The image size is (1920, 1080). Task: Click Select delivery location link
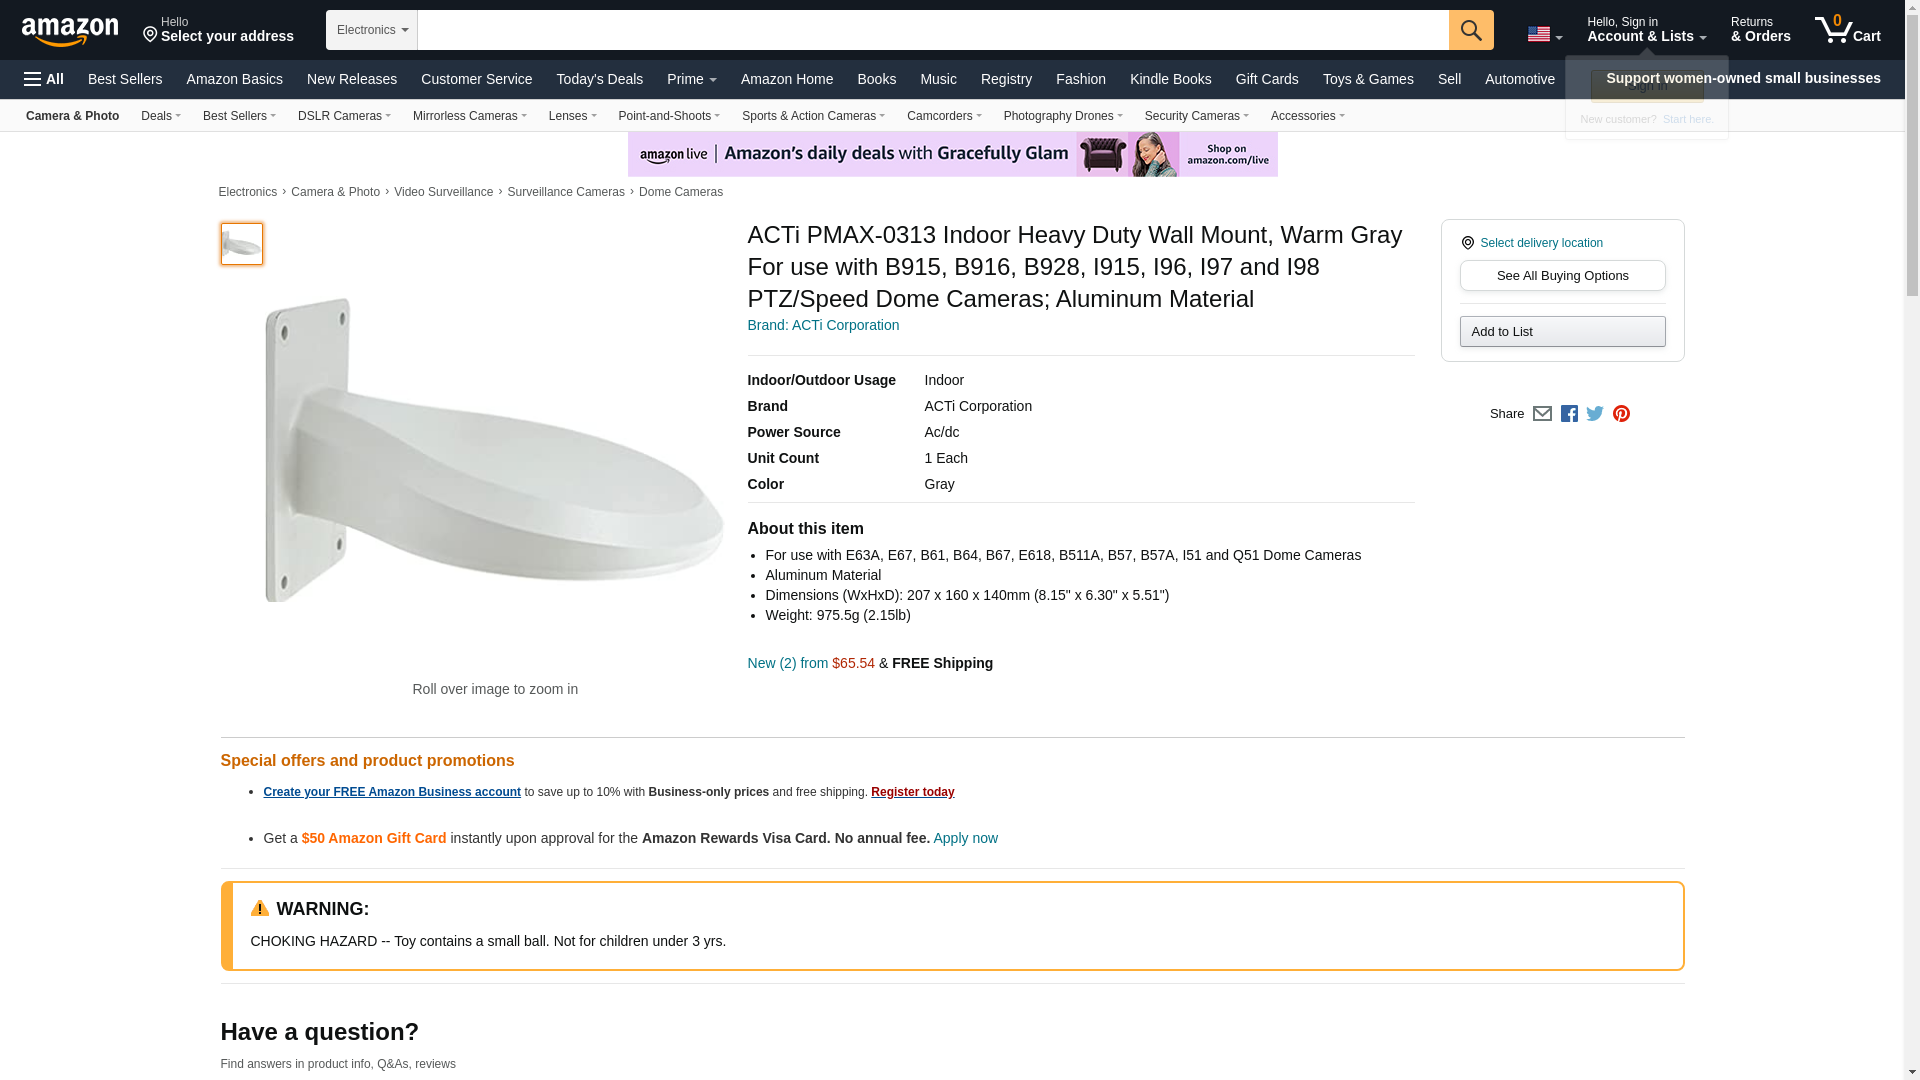[1541, 243]
